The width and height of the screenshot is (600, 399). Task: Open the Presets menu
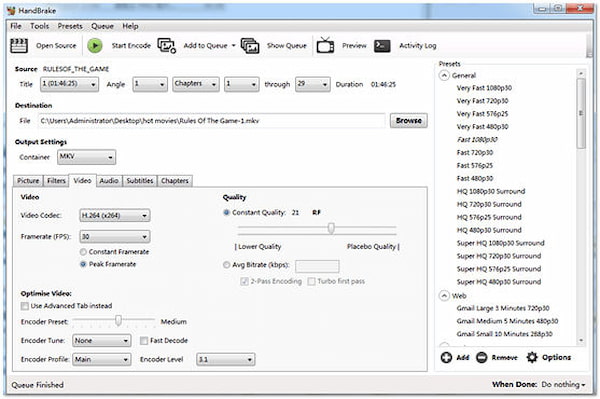pos(70,26)
